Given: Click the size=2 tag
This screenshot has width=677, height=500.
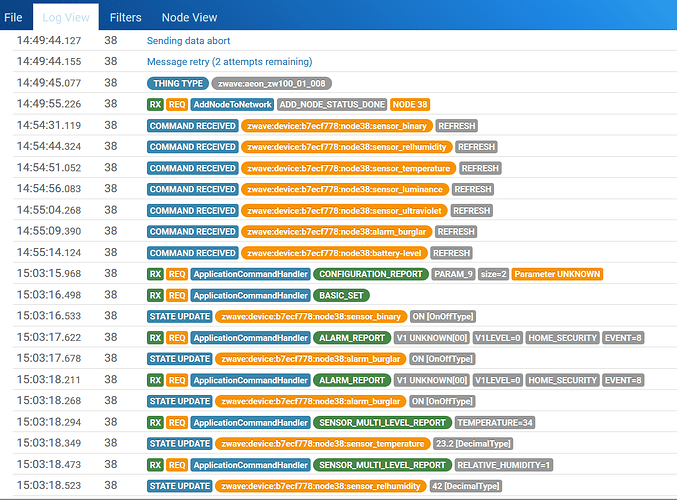Looking at the screenshot, I should [x=494, y=274].
